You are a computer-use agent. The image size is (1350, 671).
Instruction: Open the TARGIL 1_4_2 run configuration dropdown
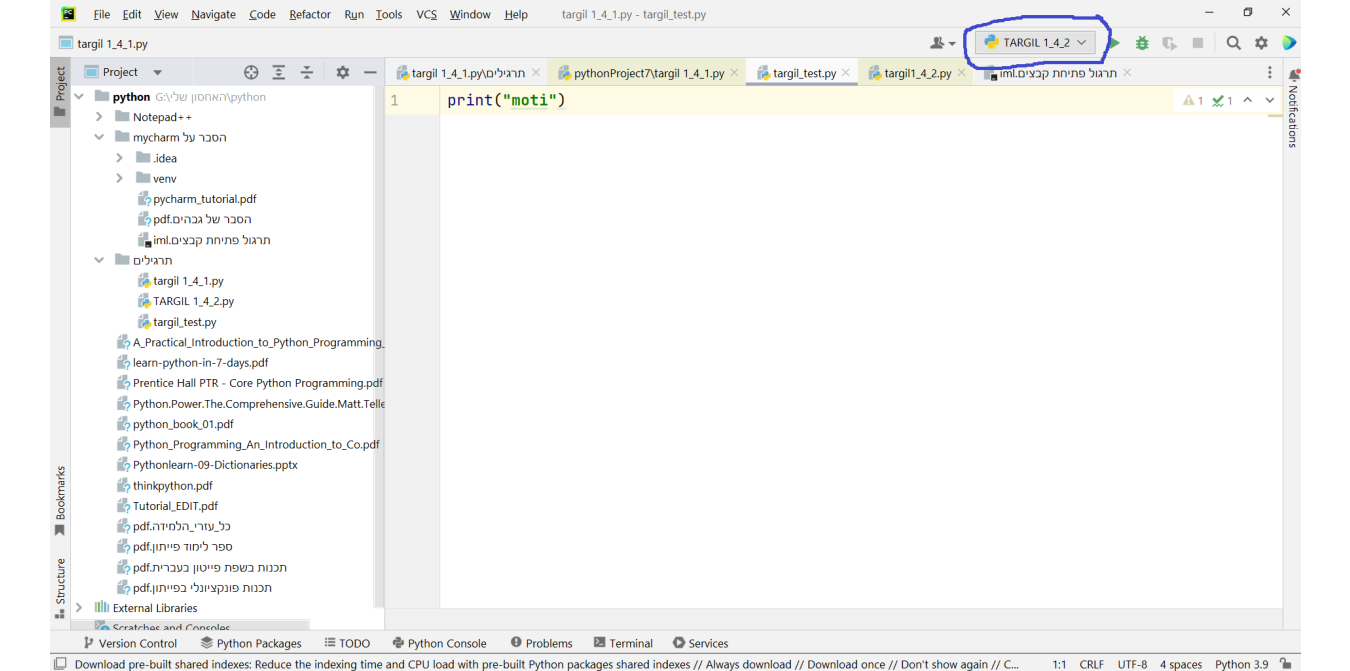coord(1036,43)
